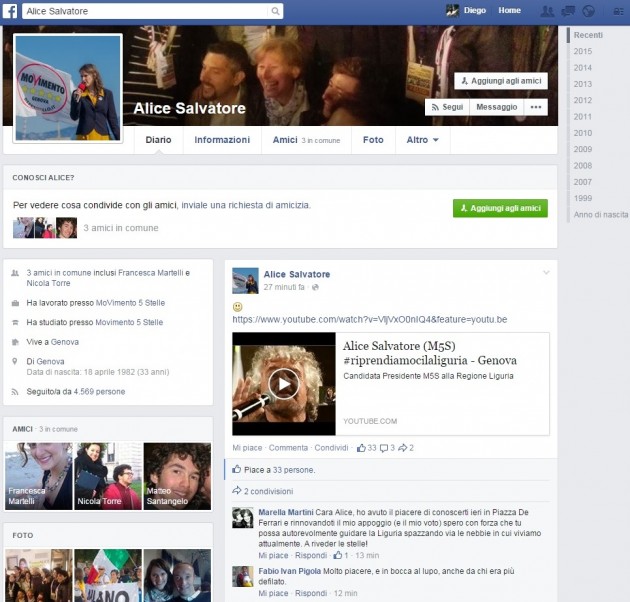Open the three-dots more options button

click(536, 107)
